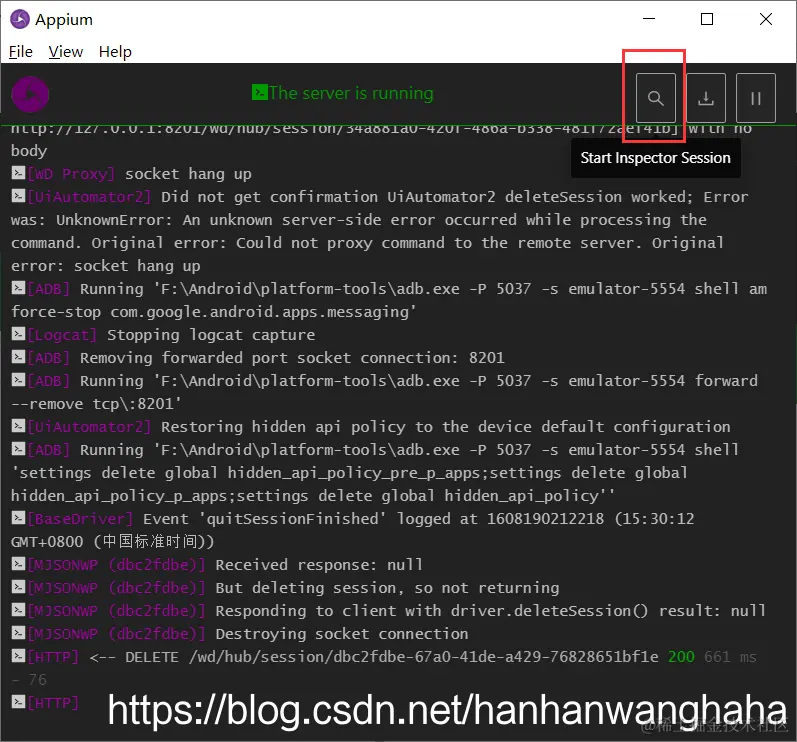Click text 'Destroying socket connection'
The height and width of the screenshot is (742, 797).
[x=342, y=634]
